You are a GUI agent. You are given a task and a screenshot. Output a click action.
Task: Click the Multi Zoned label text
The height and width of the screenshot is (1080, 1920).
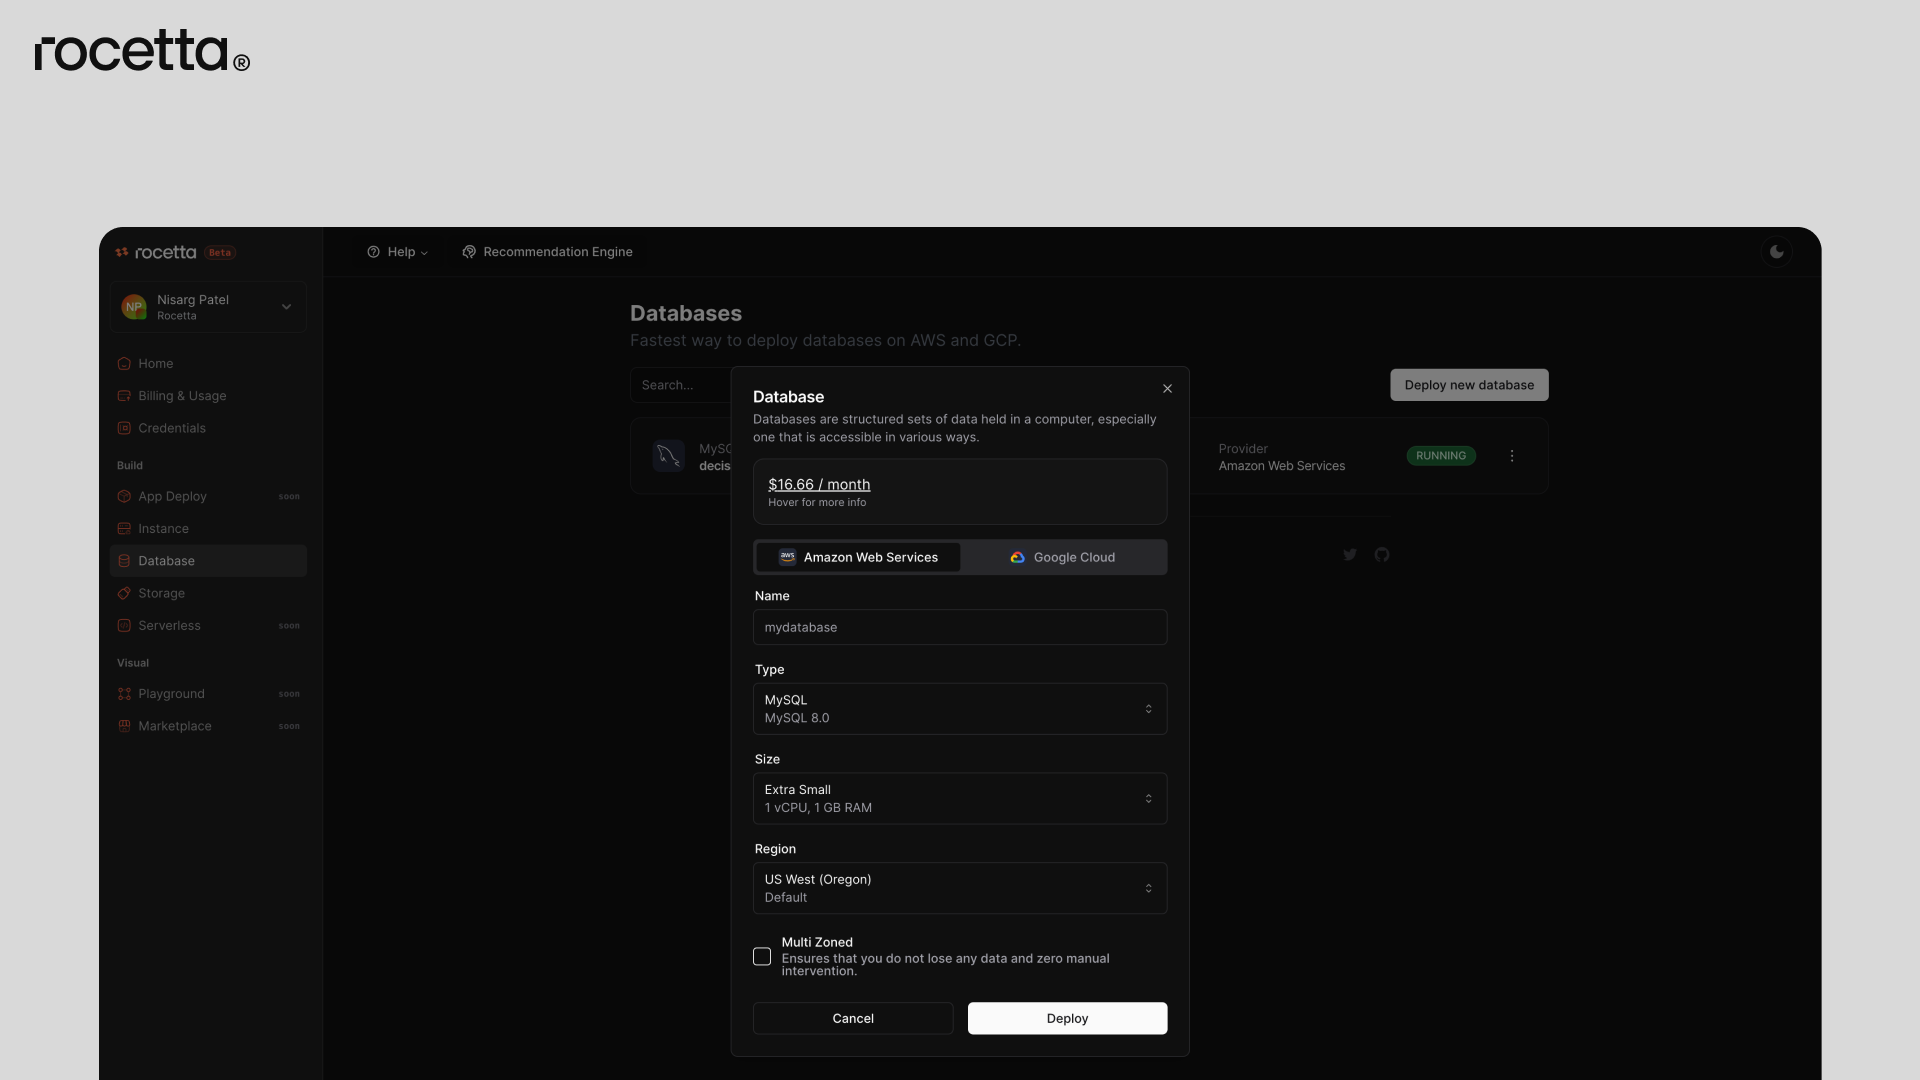coord(817,943)
